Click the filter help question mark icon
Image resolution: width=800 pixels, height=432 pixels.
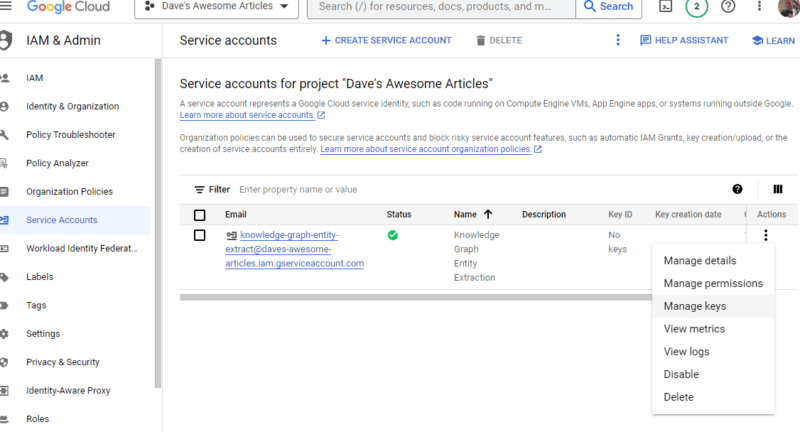tap(738, 189)
